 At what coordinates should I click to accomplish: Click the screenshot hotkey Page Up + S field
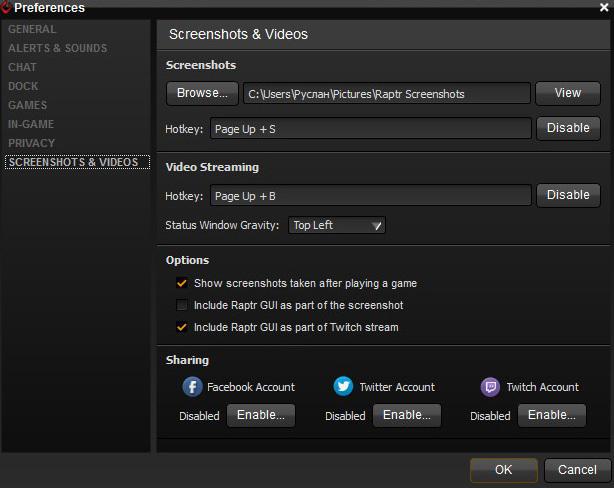point(370,129)
